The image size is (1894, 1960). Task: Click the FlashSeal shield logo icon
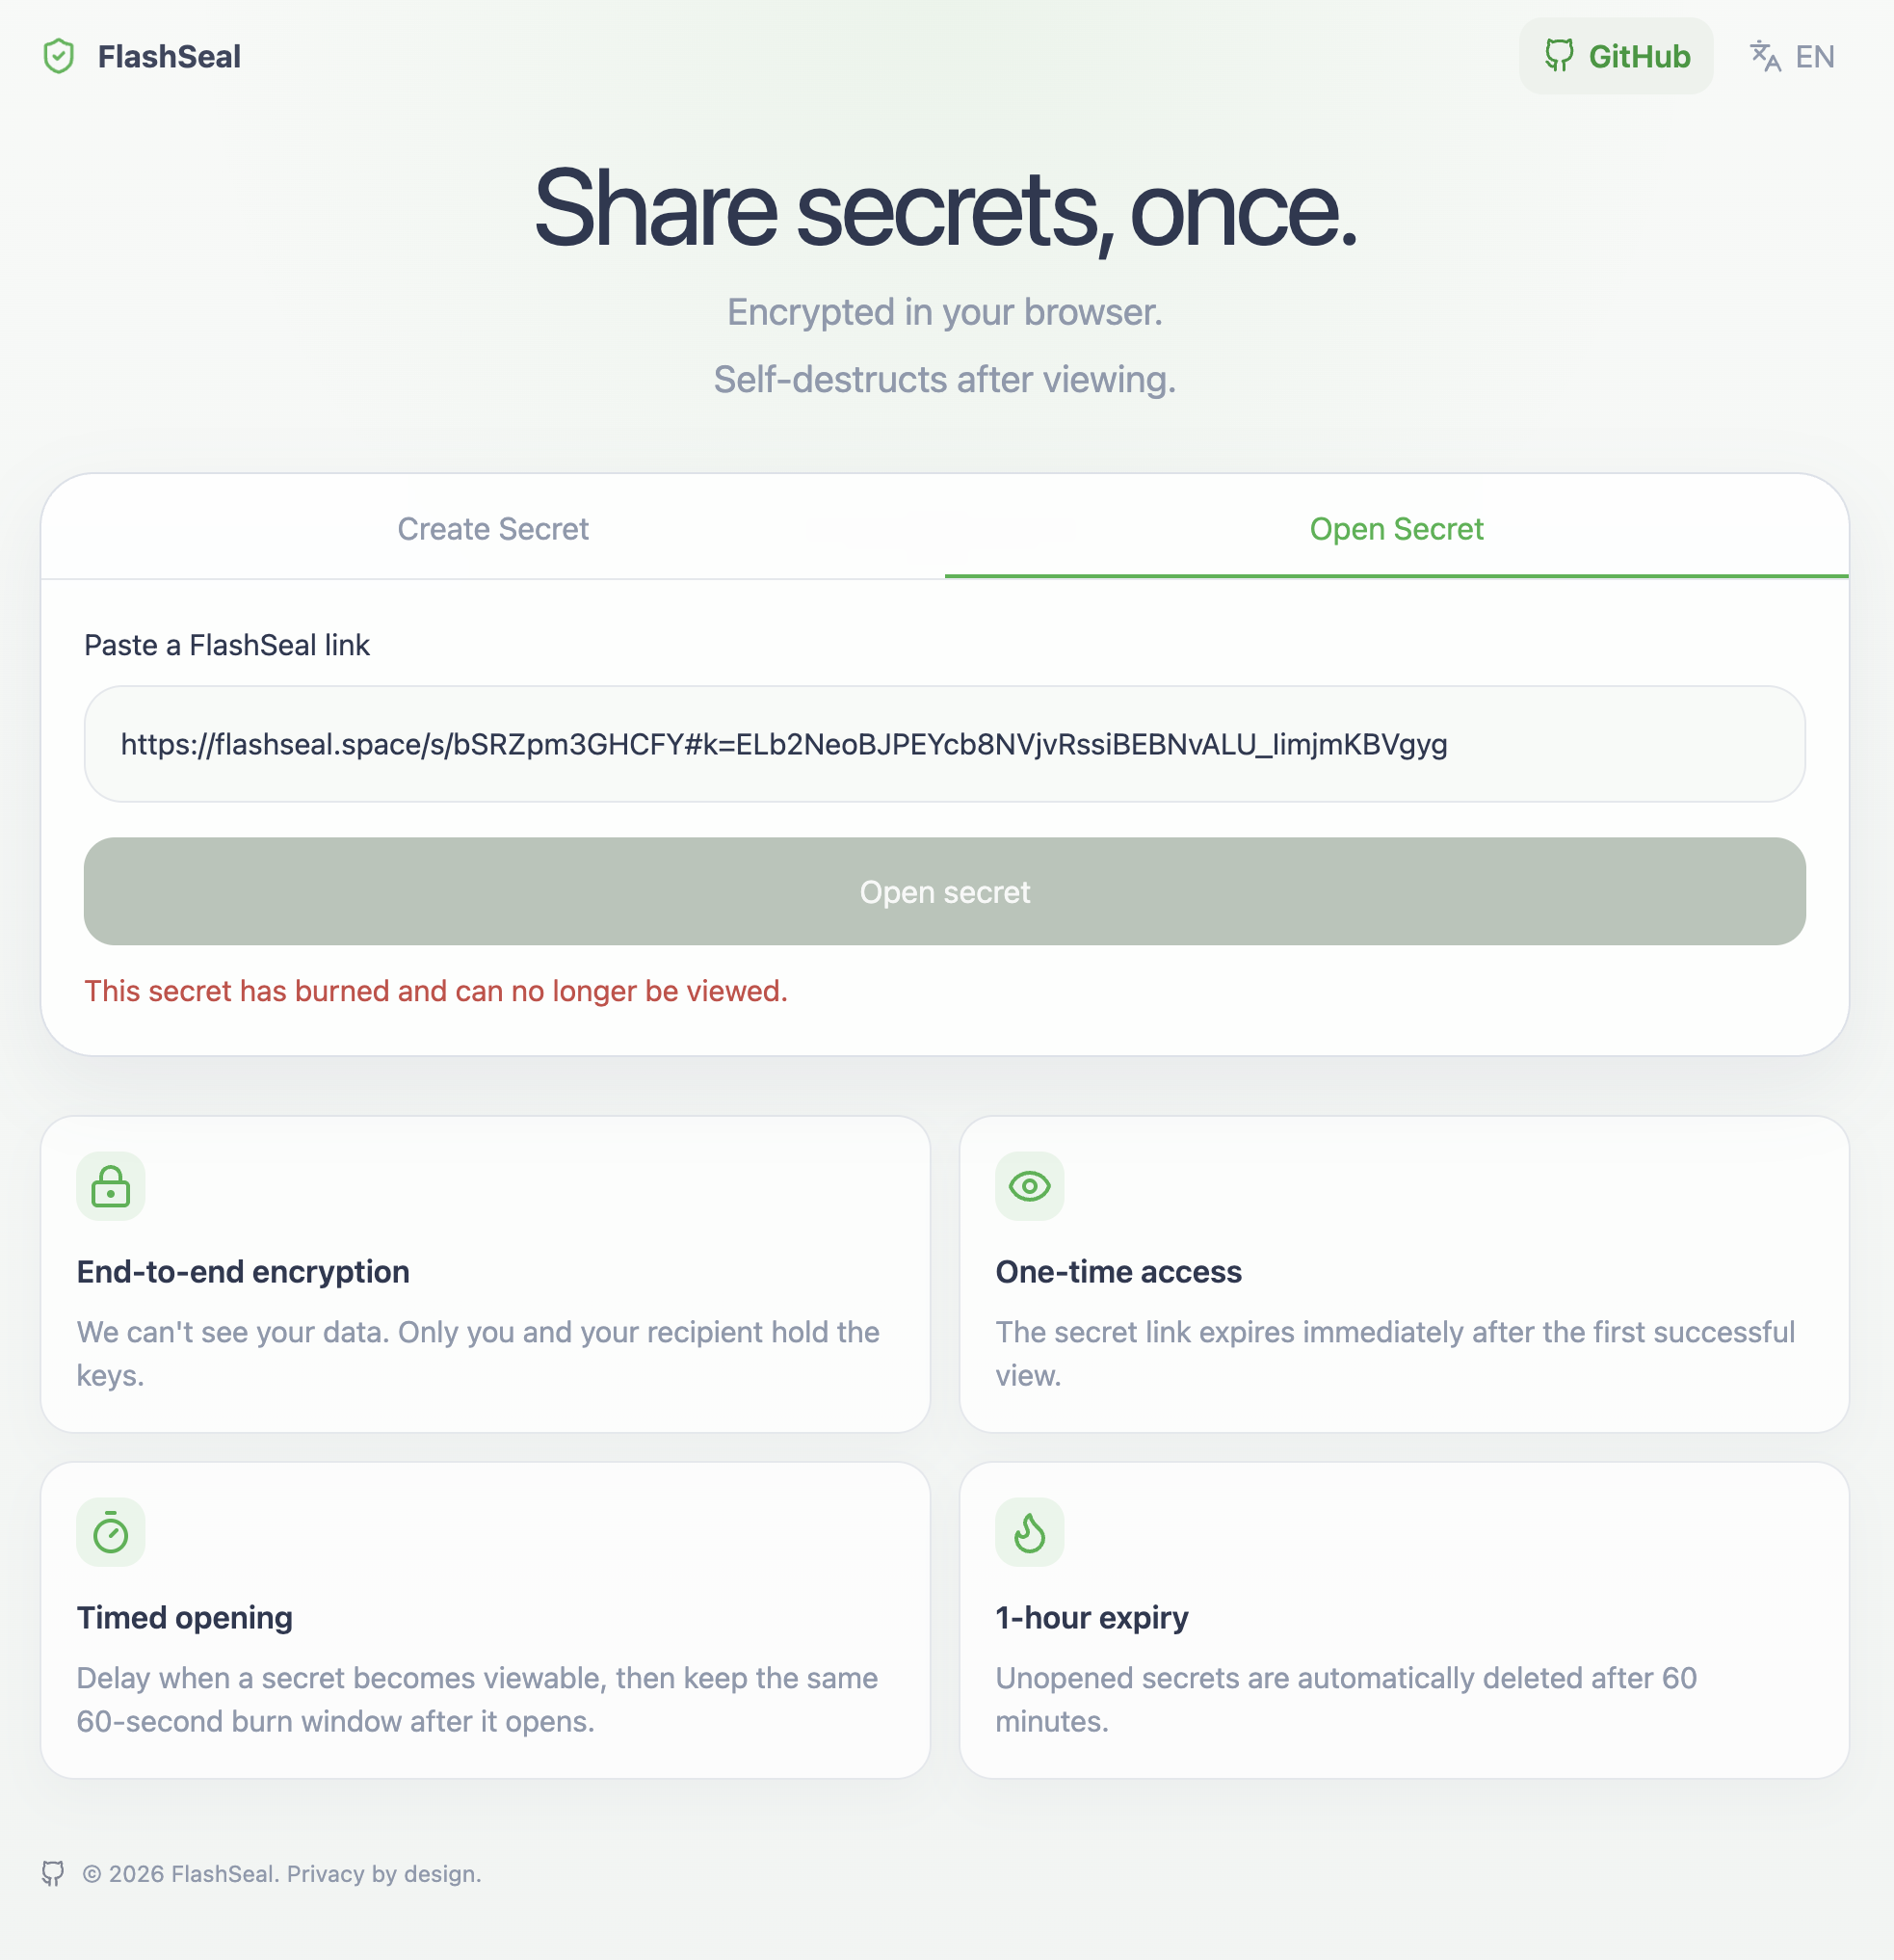(x=59, y=56)
